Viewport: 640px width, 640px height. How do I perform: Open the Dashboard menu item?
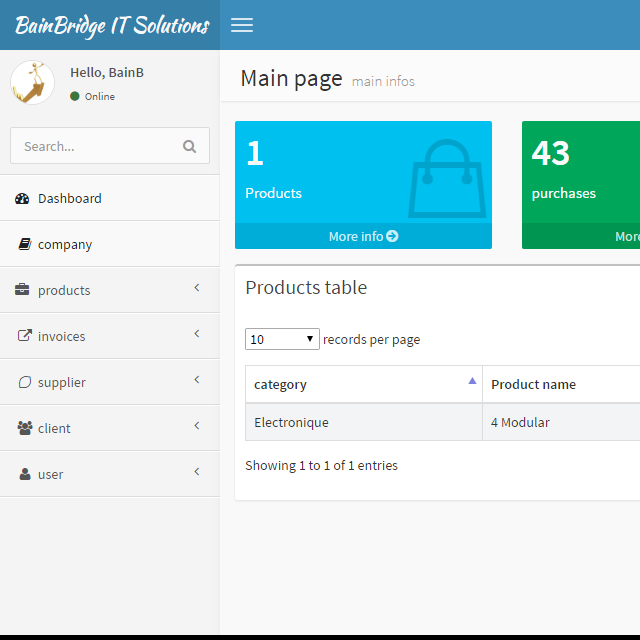pyautogui.click(x=110, y=198)
